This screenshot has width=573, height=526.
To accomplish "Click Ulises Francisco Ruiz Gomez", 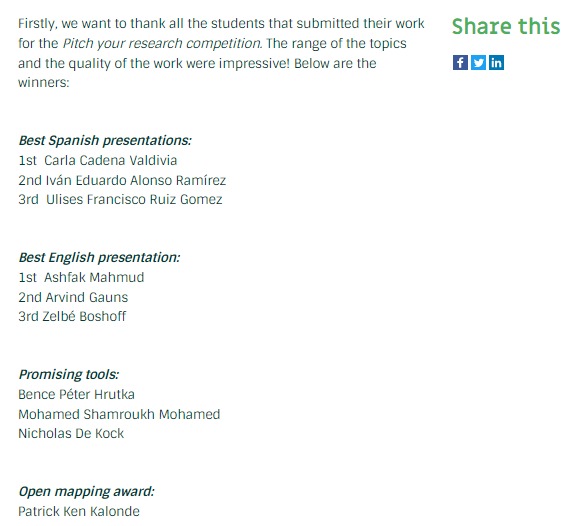I will tap(134, 200).
